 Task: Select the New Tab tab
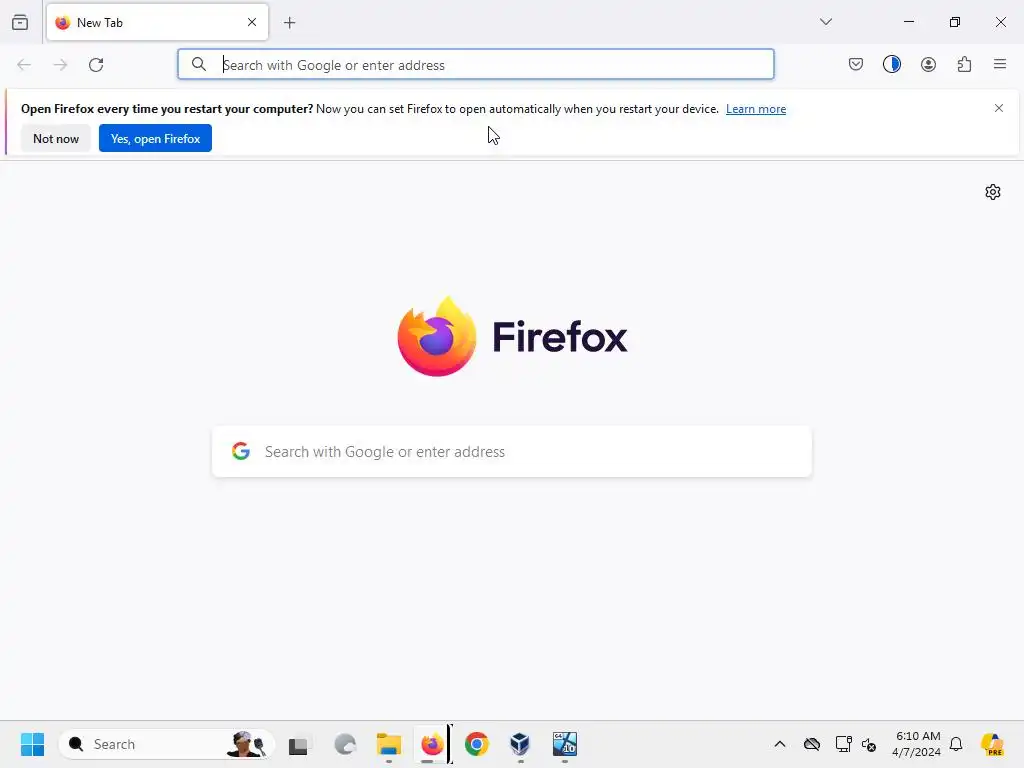[x=157, y=22]
